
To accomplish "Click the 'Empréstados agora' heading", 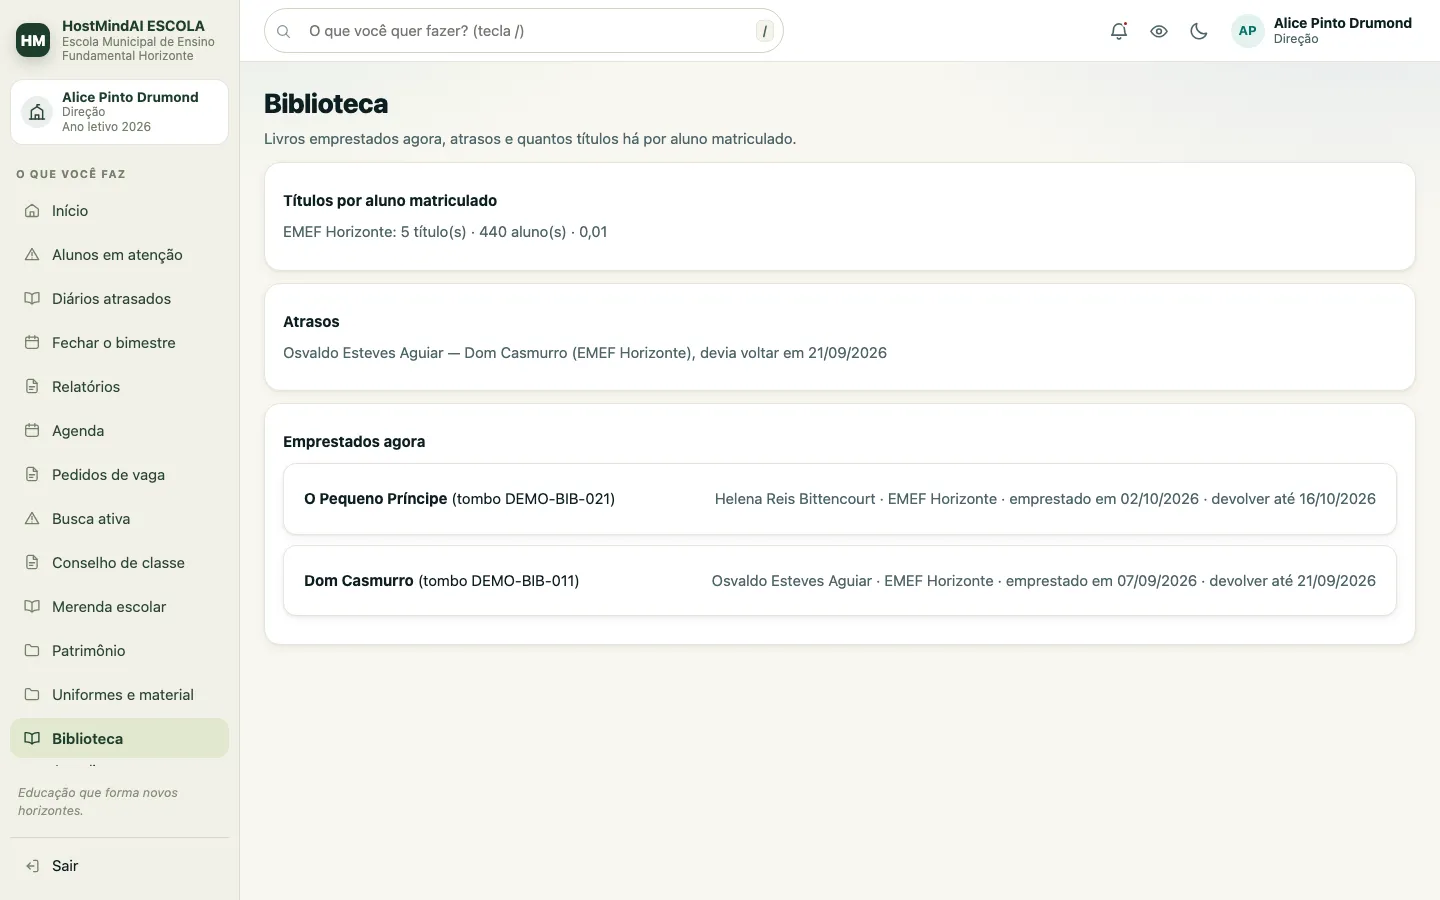I will click(354, 442).
